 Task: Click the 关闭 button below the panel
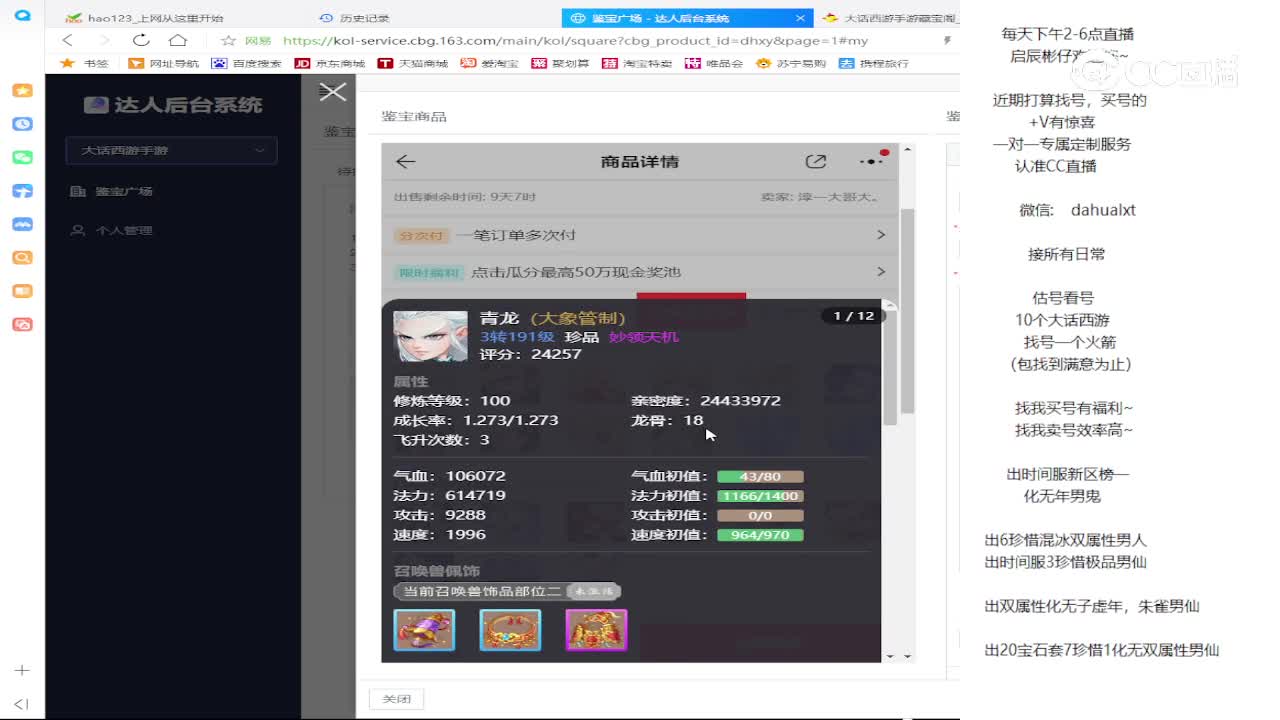[x=397, y=699]
